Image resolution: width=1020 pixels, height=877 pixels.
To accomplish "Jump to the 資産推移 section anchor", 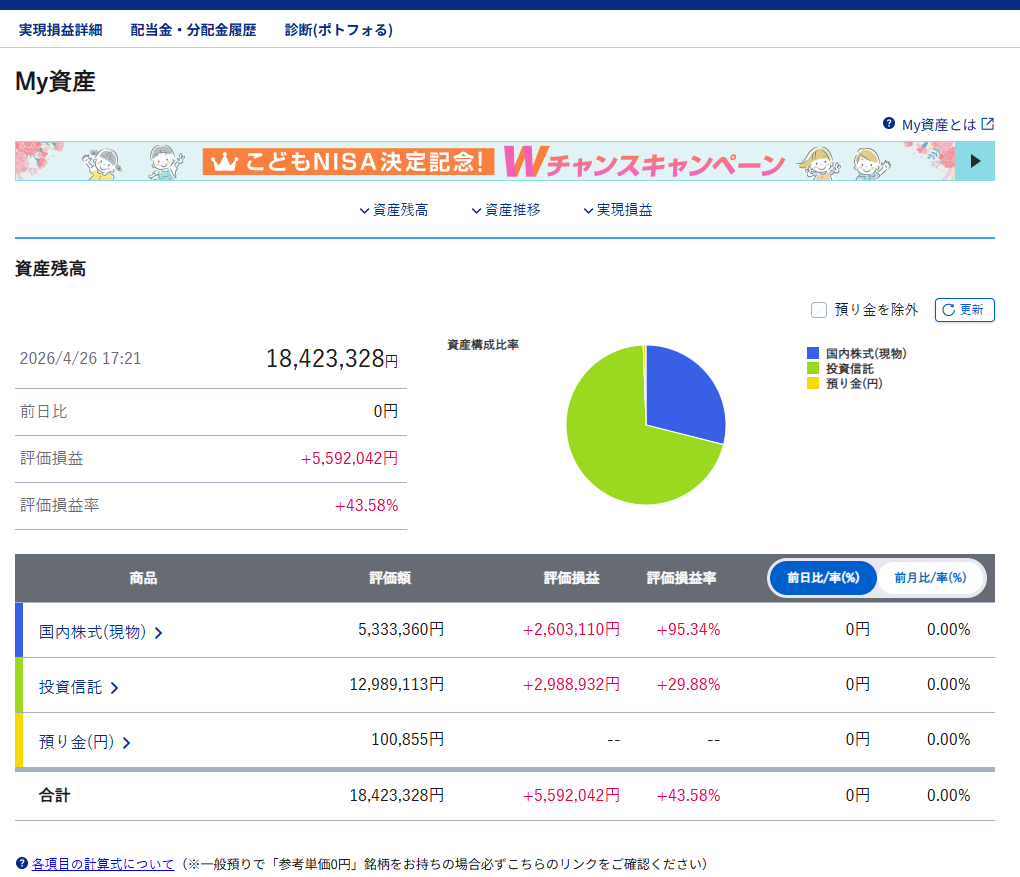I will 506,210.
